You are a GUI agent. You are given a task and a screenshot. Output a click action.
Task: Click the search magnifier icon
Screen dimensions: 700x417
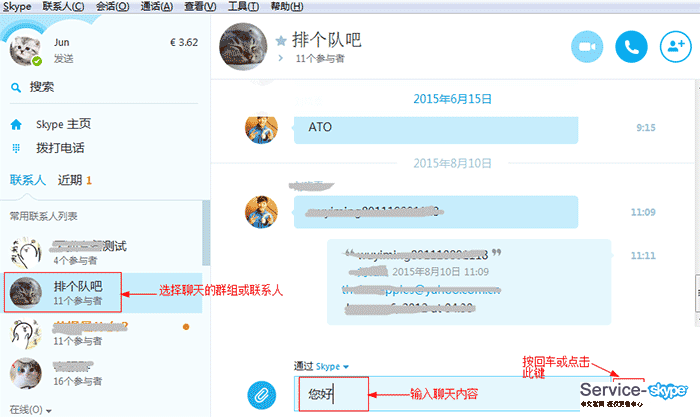coord(15,87)
